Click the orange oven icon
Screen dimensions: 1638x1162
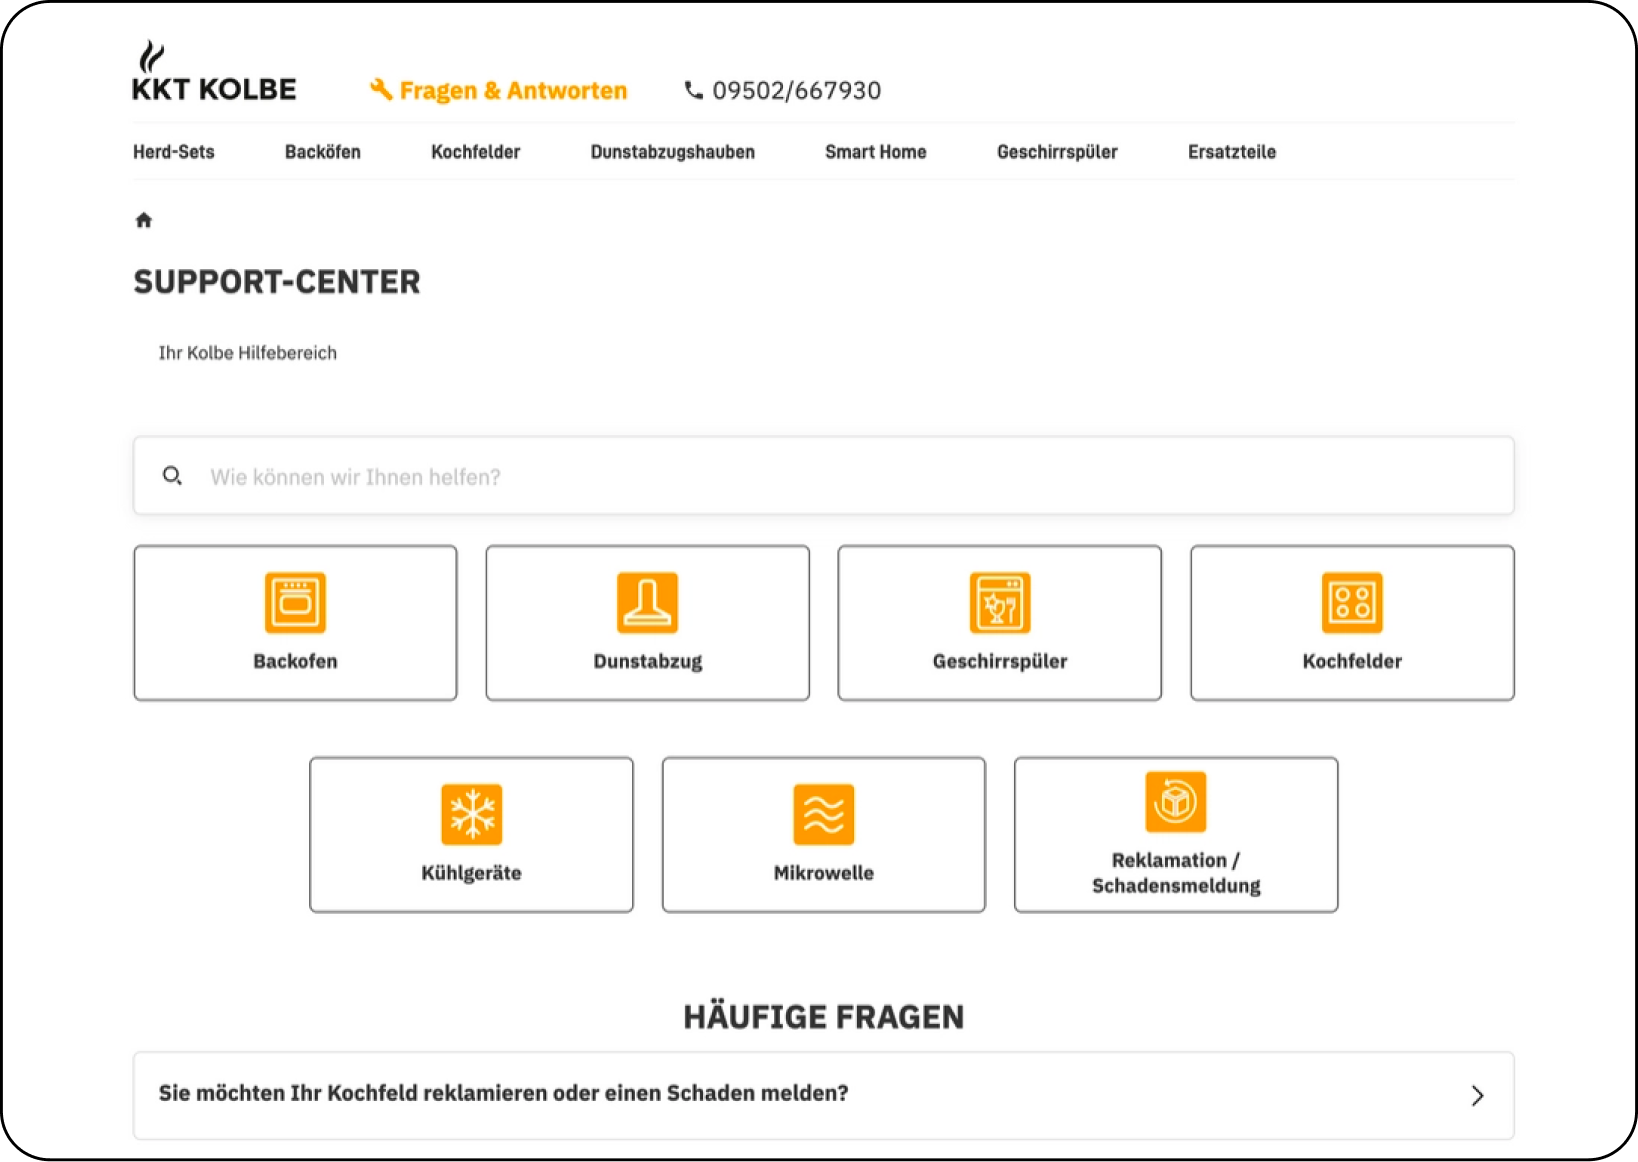[x=295, y=603]
